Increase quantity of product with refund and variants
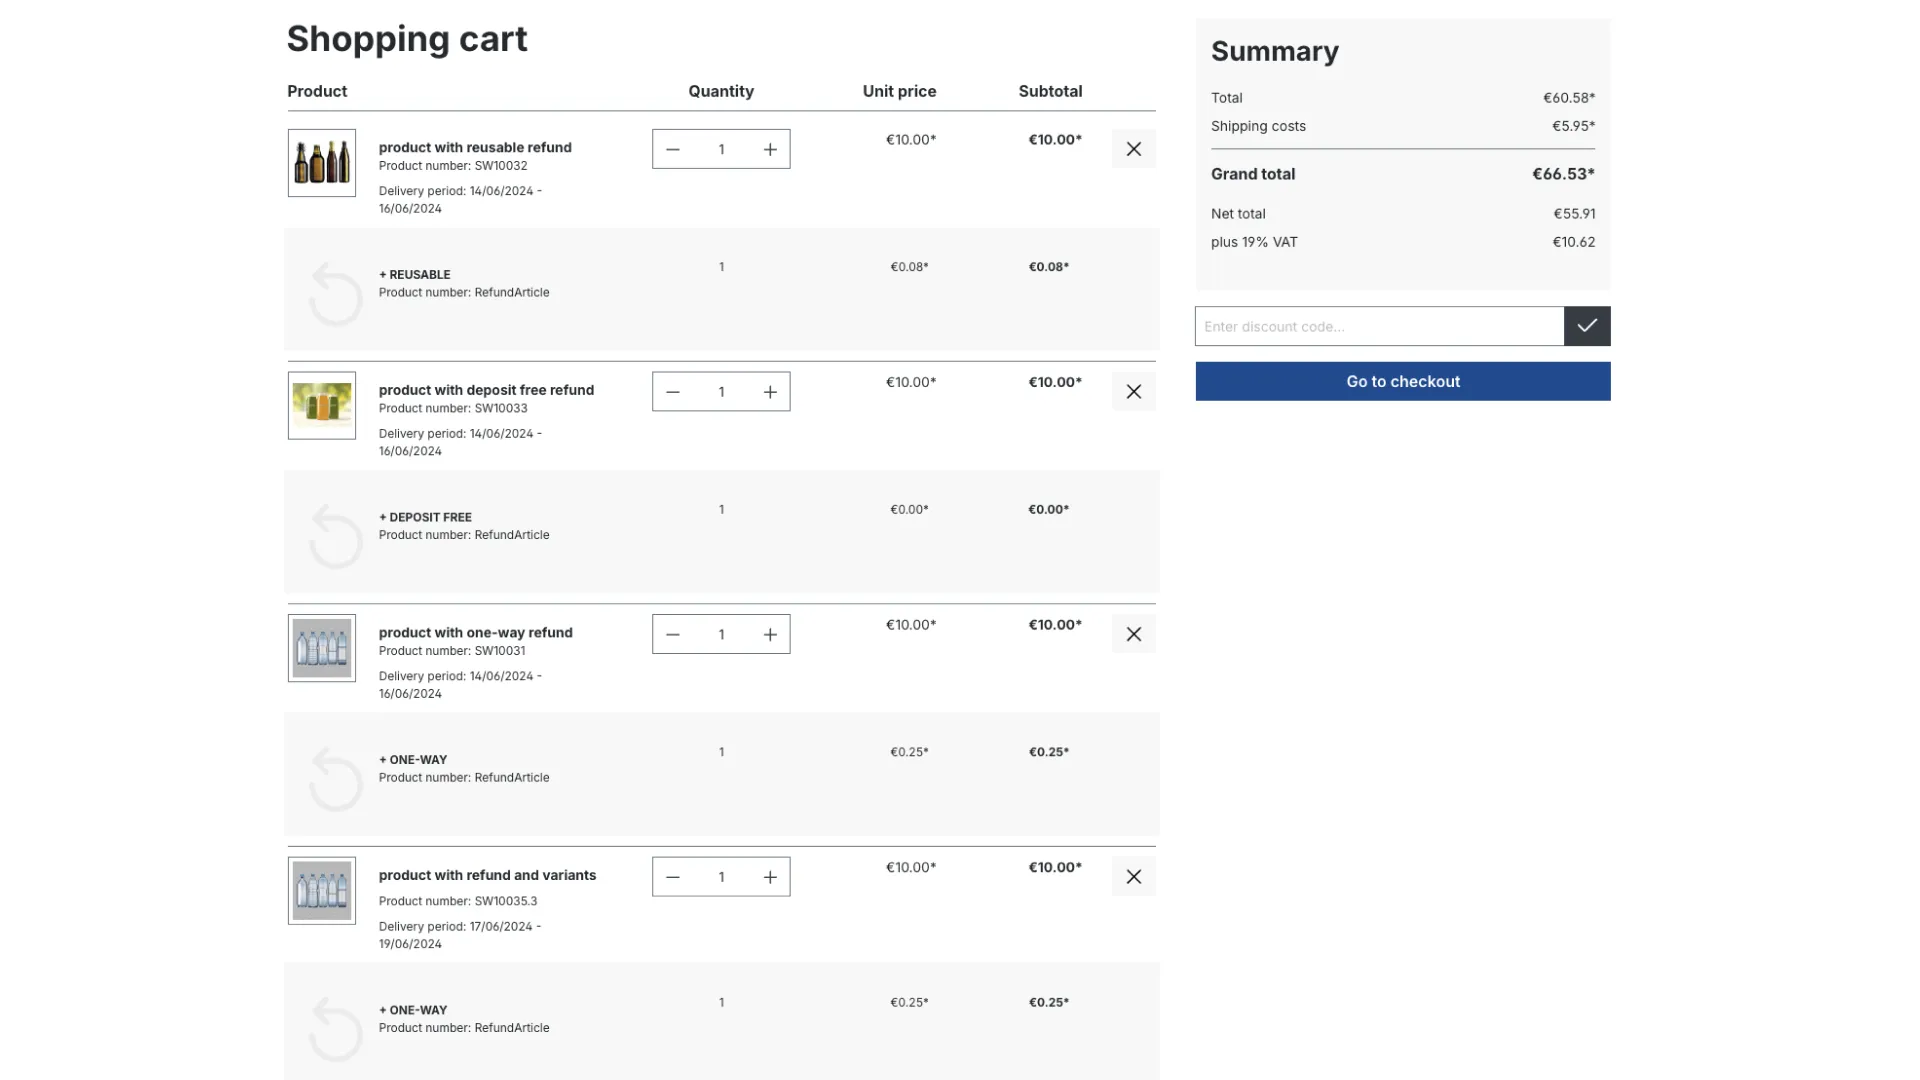 770,876
